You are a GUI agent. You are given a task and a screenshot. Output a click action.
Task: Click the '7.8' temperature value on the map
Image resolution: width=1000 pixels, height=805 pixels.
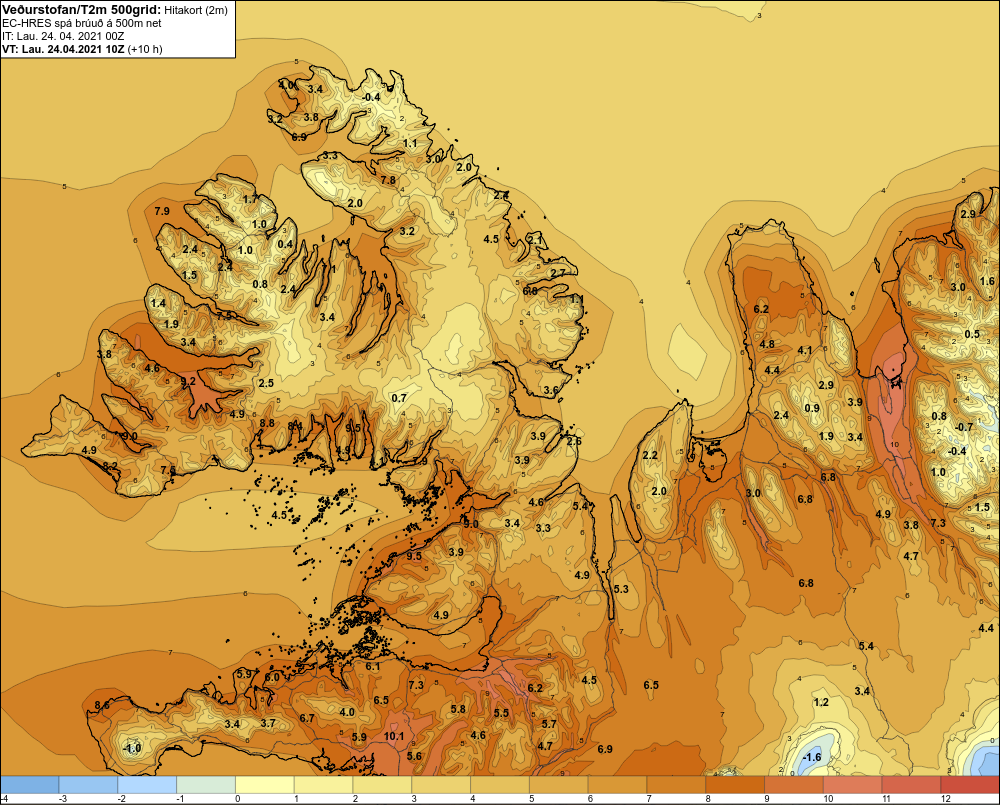(x=388, y=181)
